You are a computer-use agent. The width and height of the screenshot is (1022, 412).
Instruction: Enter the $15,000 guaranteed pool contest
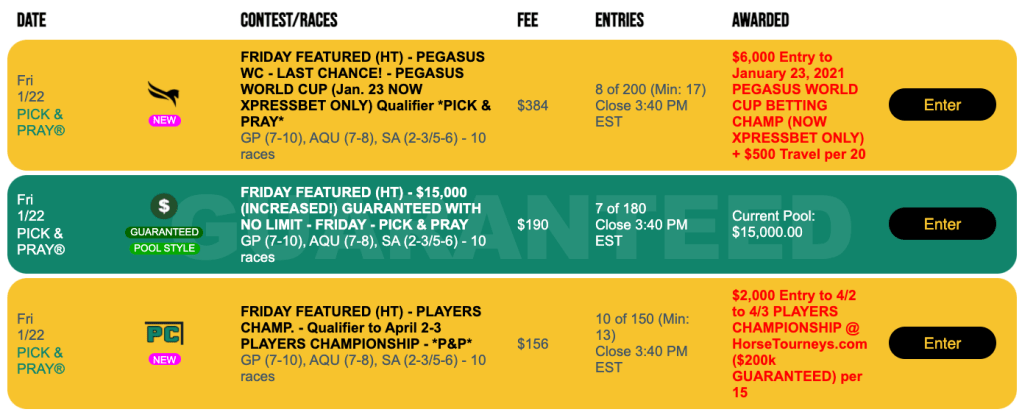tap(942, 224)
